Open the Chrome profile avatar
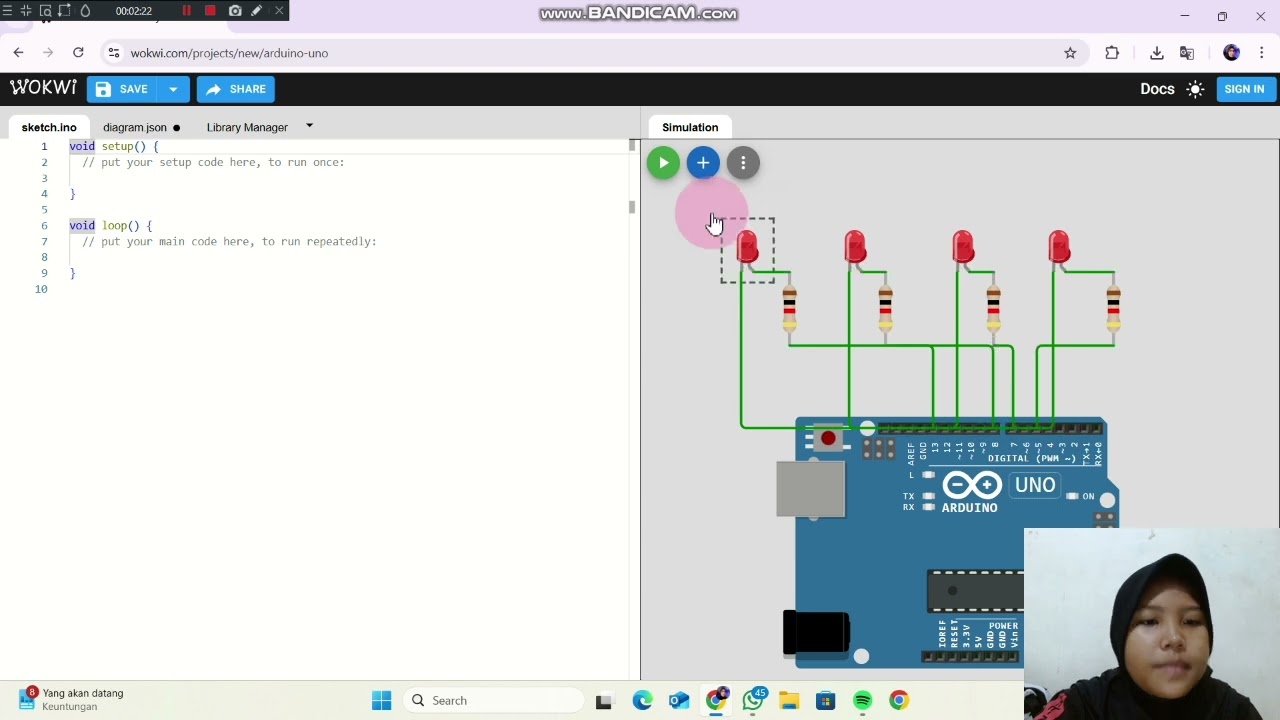Image resolution: width=1280 pixels, height=720 pixels. click(1232, 53)
